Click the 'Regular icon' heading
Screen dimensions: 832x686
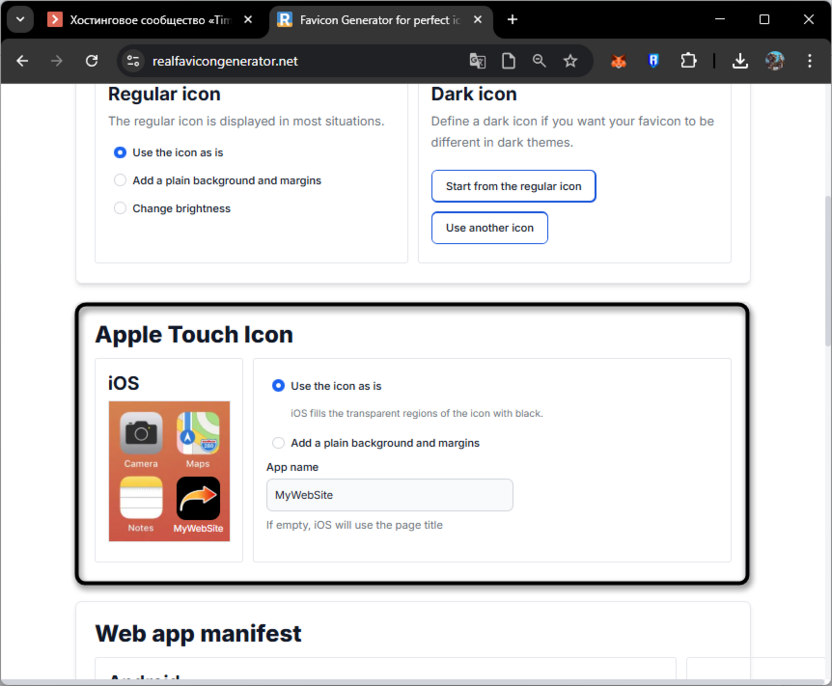[x=164, y=94]
